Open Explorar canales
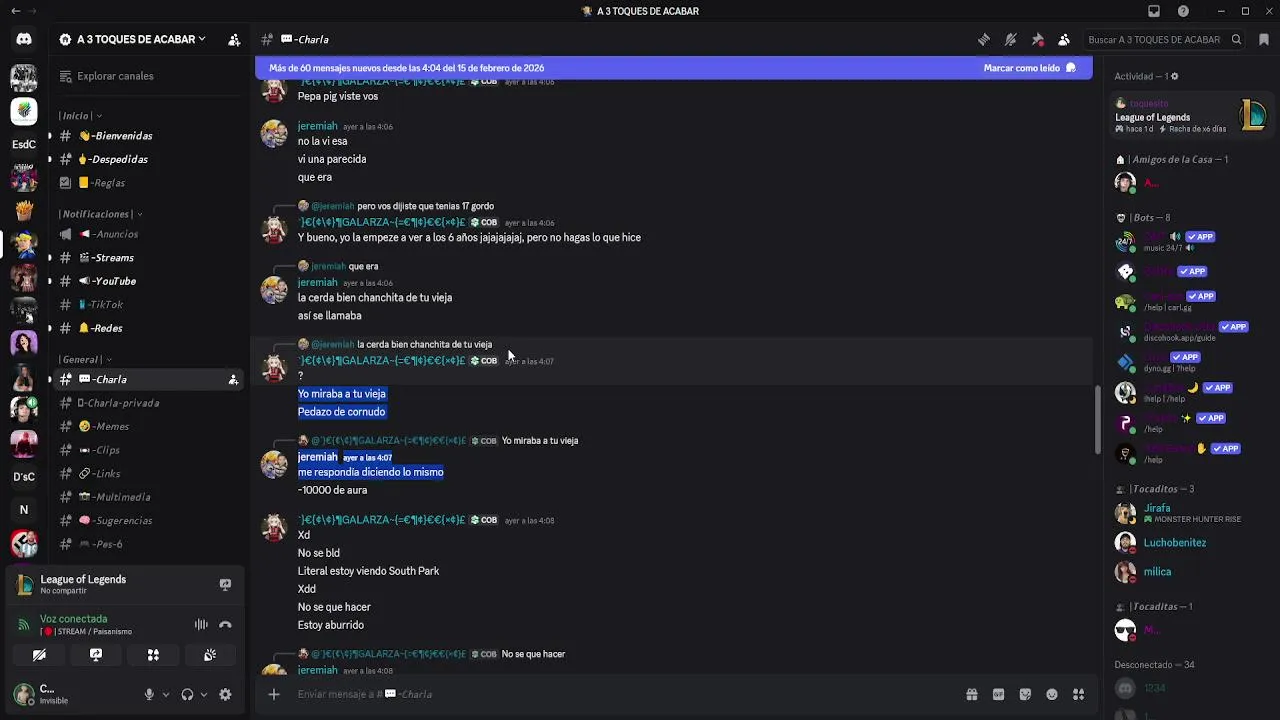 [115, 76]
